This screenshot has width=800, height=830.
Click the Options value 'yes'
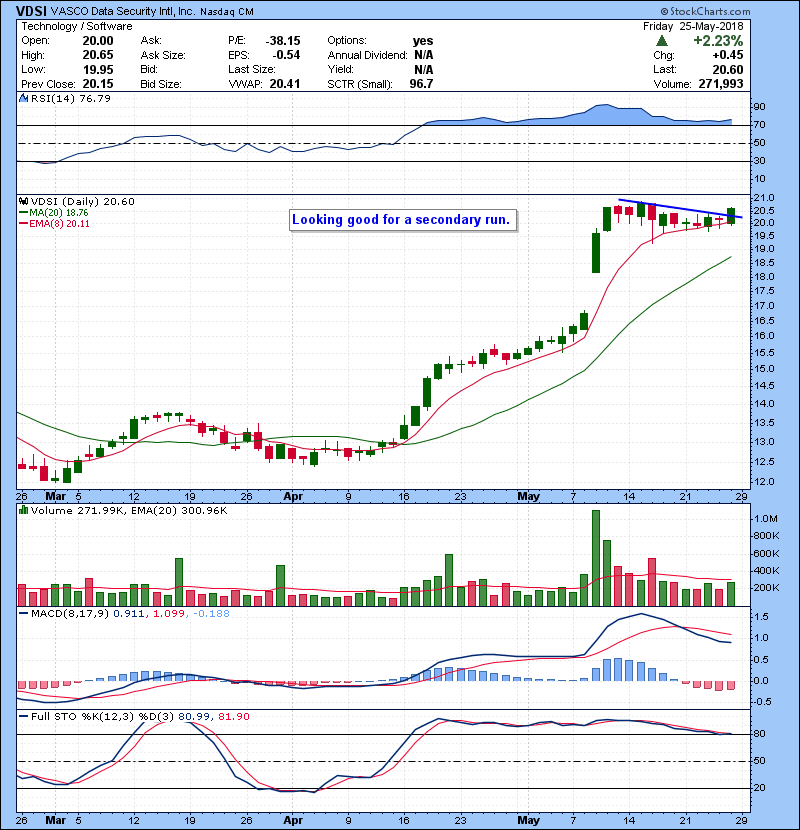(x=423, y=41)
